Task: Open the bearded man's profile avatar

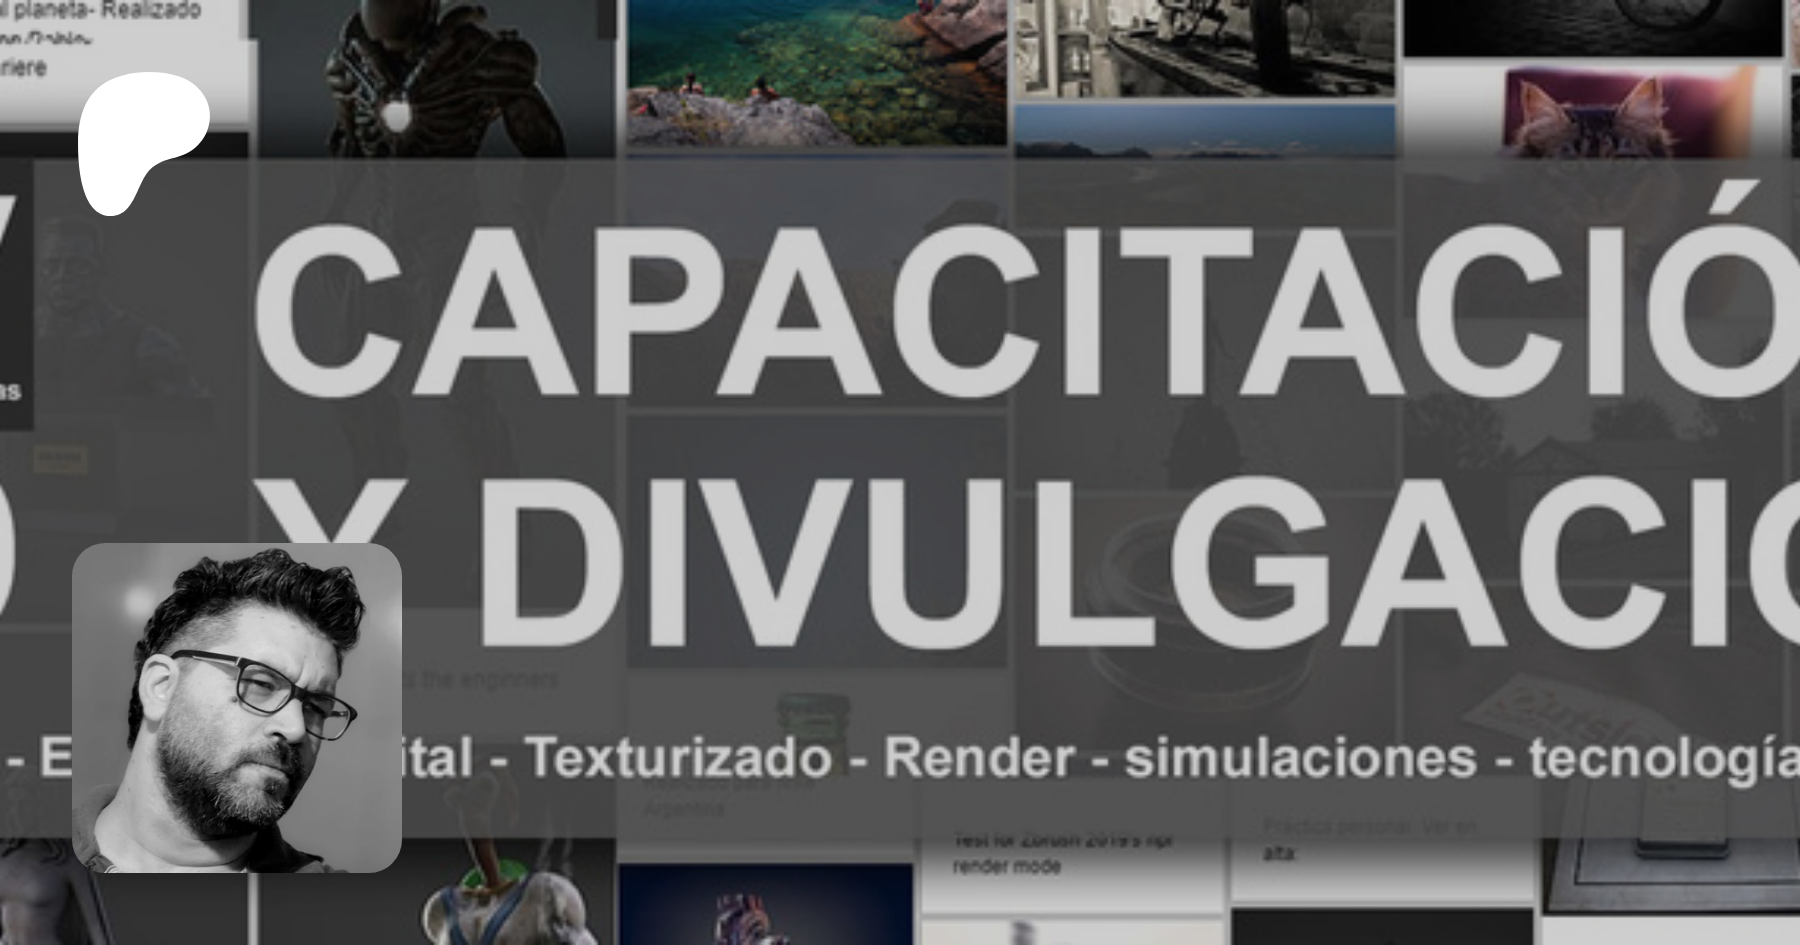Action: click(x=237, y=707)
